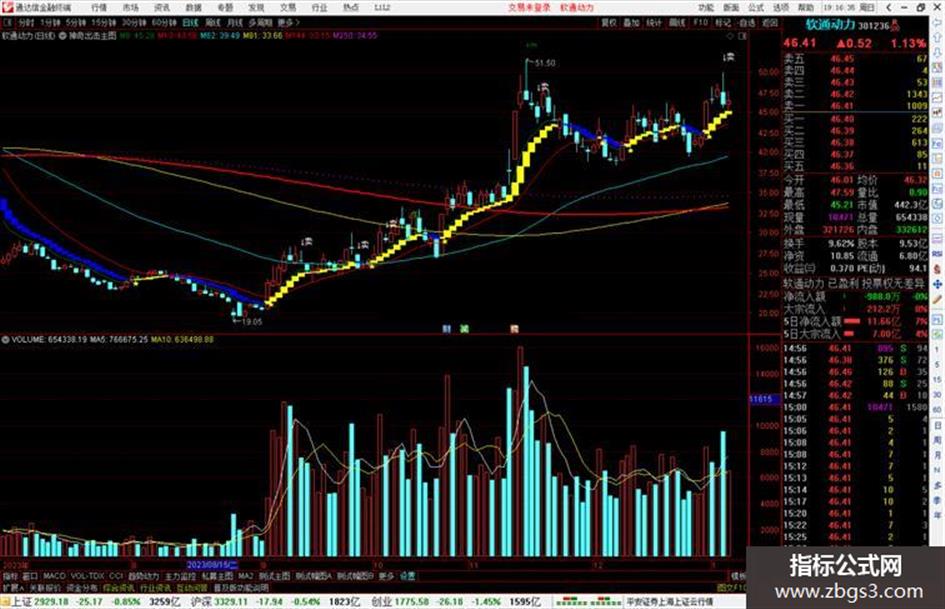Select the 周线 weekly period tab
The height and width of the screenshot is (609, 945).
(x=213, y=22)
